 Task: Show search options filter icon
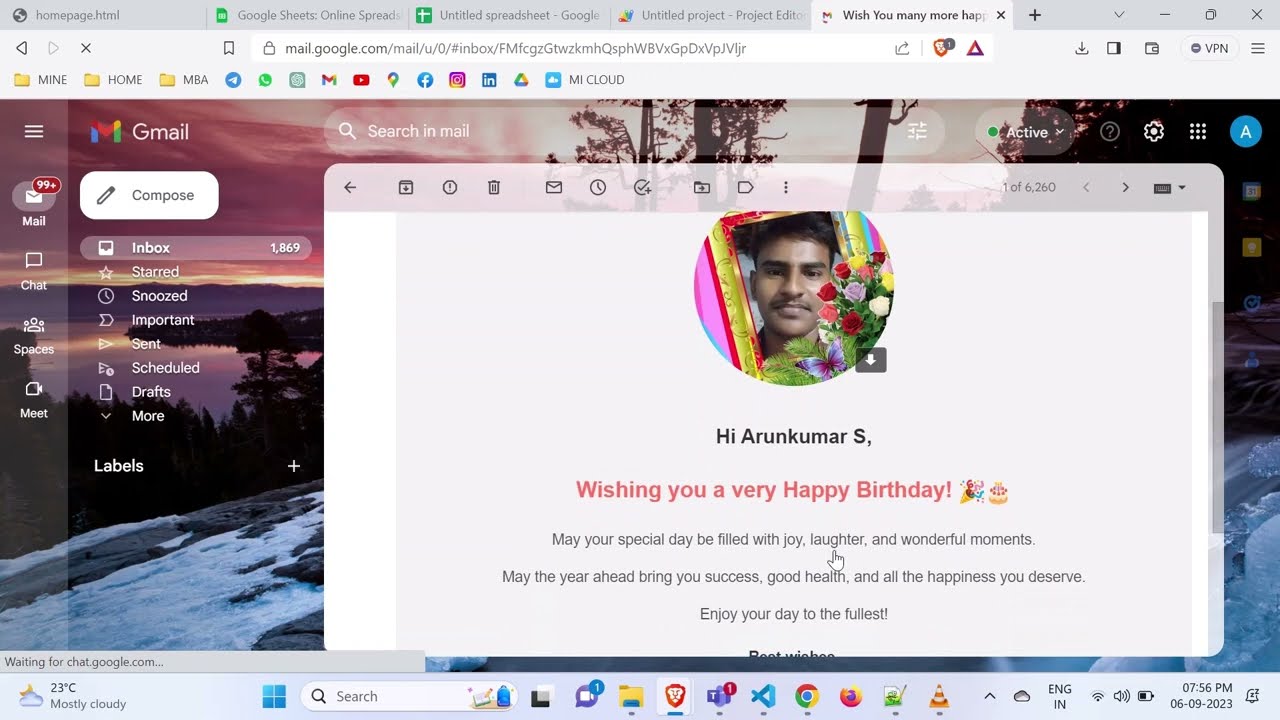point(917,131)
